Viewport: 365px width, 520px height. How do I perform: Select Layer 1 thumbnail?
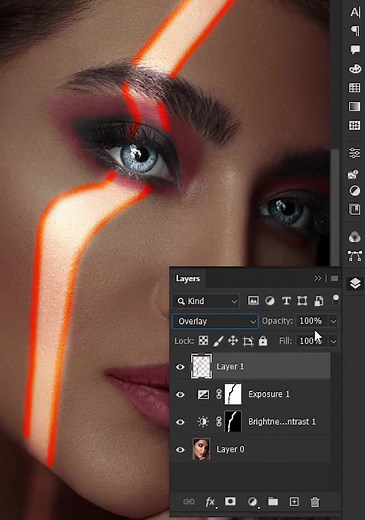[x=201, y=366]
